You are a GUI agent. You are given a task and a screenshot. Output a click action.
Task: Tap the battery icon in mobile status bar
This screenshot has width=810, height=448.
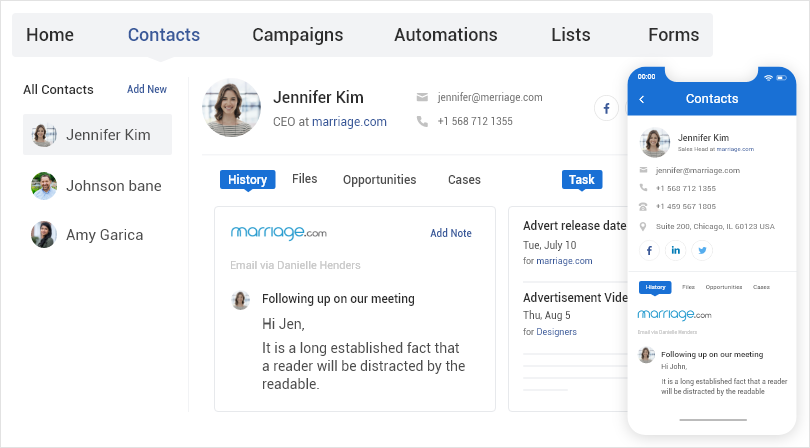point(782,78)
